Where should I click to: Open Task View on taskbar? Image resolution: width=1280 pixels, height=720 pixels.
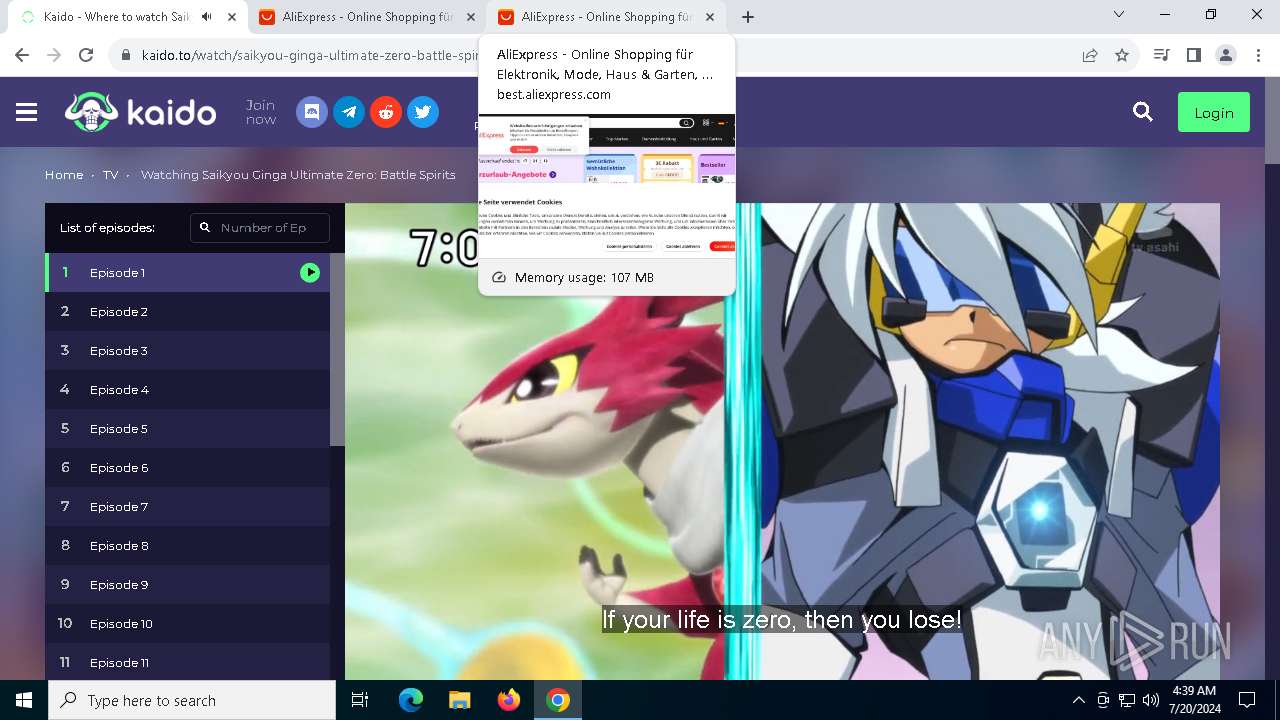click(x=360, y=700)
